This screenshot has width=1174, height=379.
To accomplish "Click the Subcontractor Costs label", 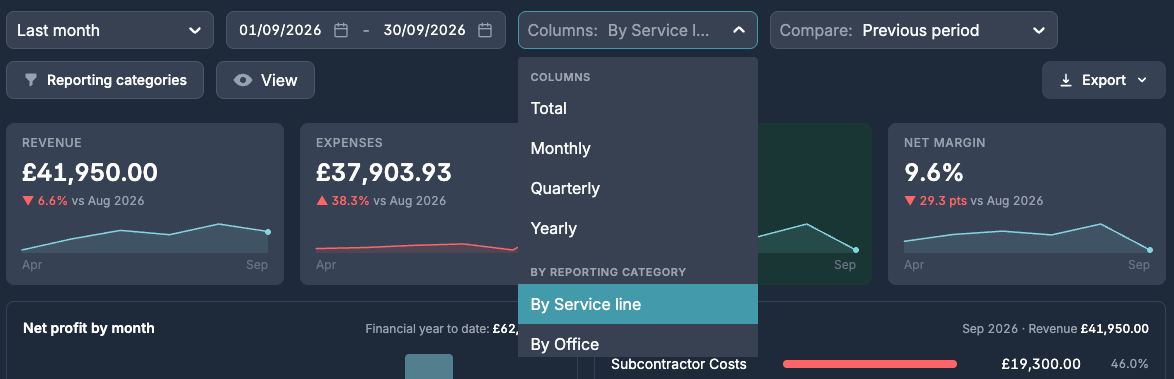I will coord(678,364).
